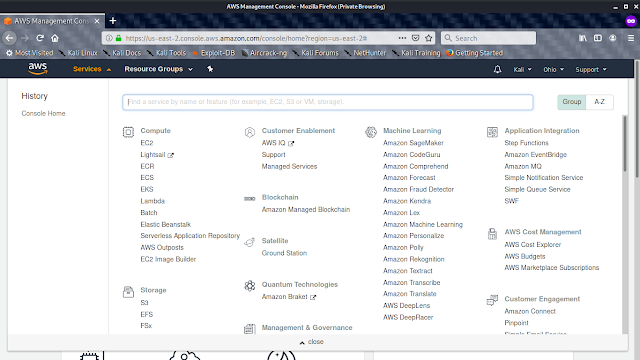Image resolution: width=640 pixels, height=360 pixels.
Task: Switch the service list to Group view
Action: point(571,102)
